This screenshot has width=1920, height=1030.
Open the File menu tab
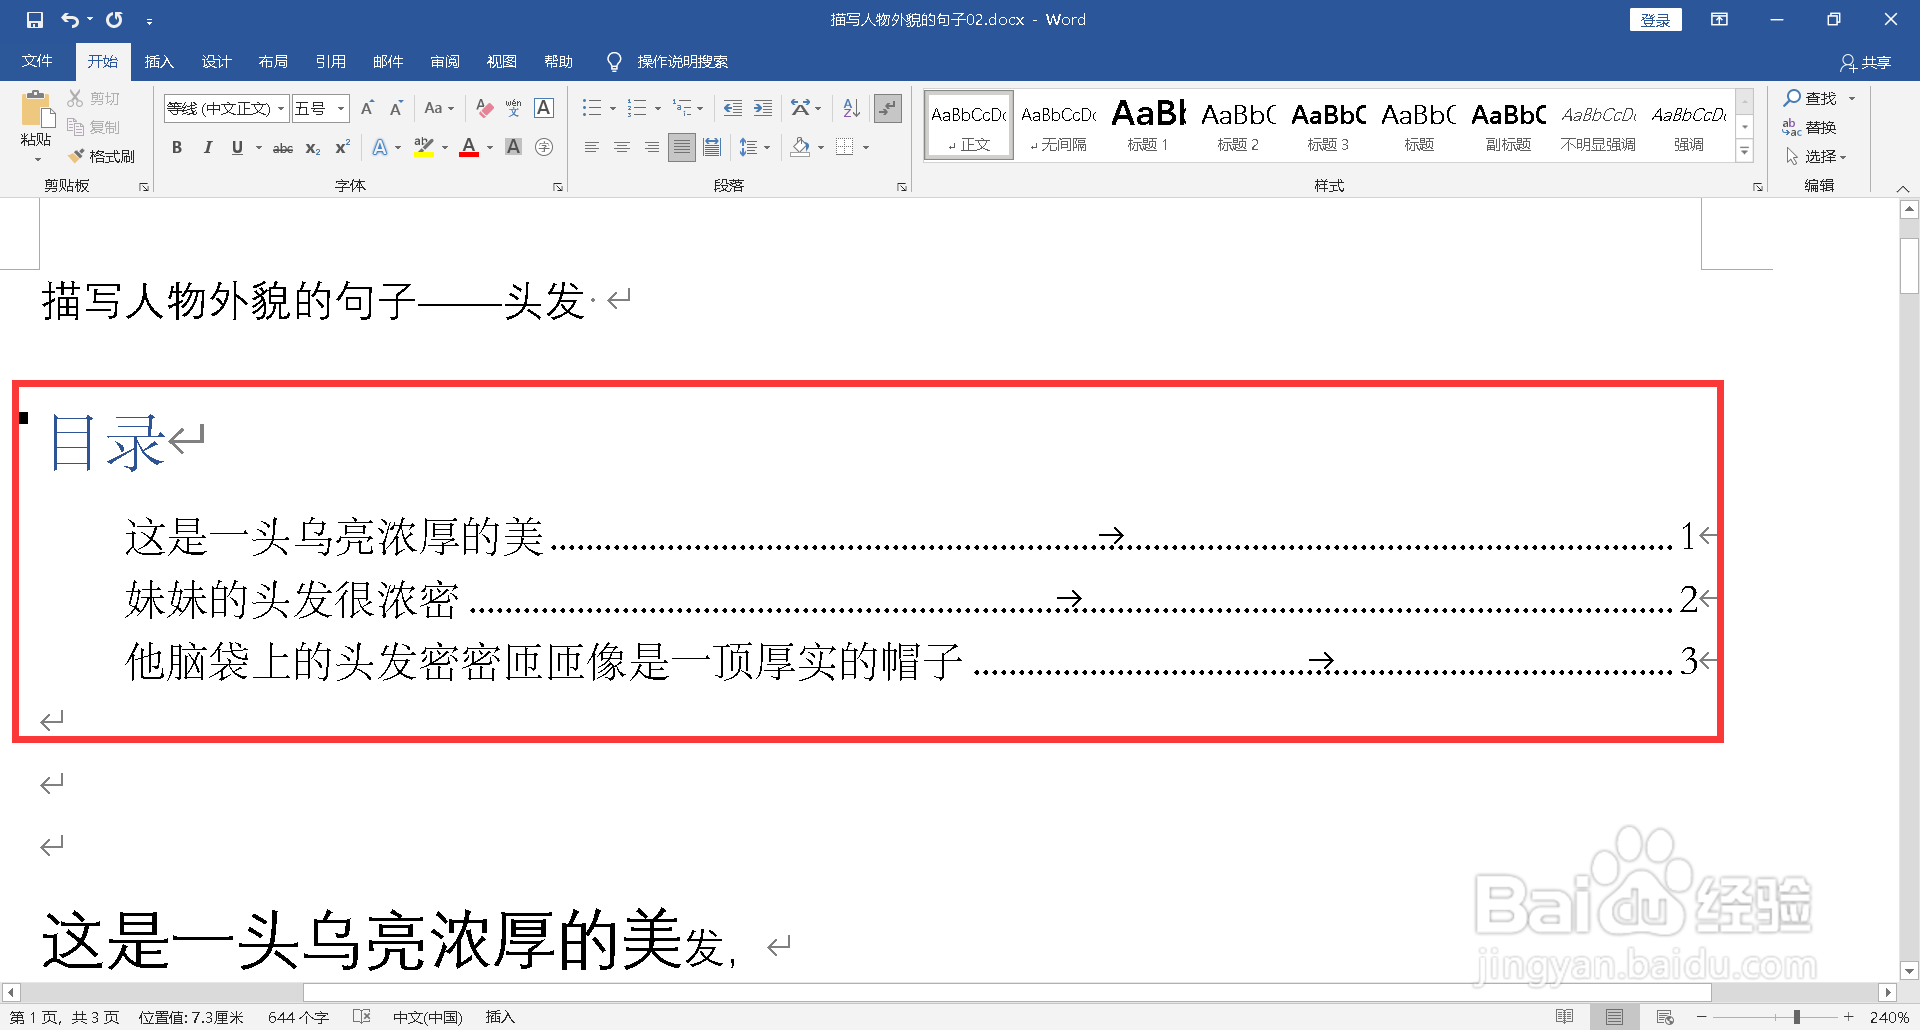[37, 62]
